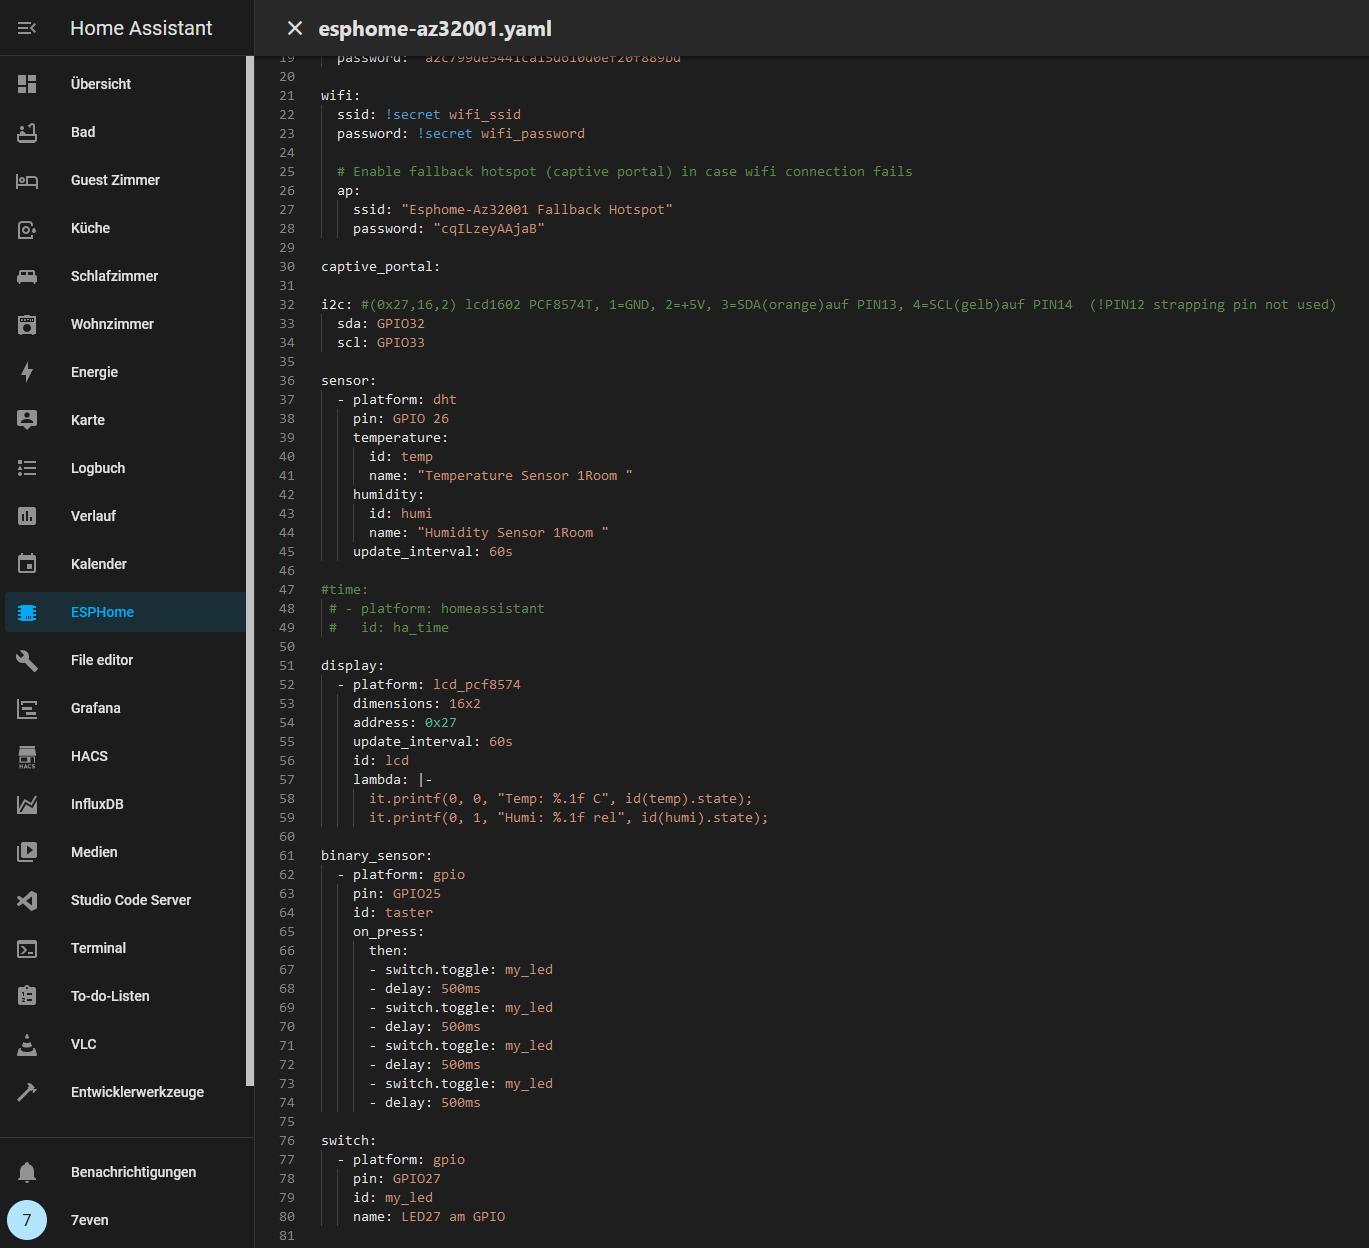Open the File editor menu entry
The image size is (1369, 1248).
[125, 660]
